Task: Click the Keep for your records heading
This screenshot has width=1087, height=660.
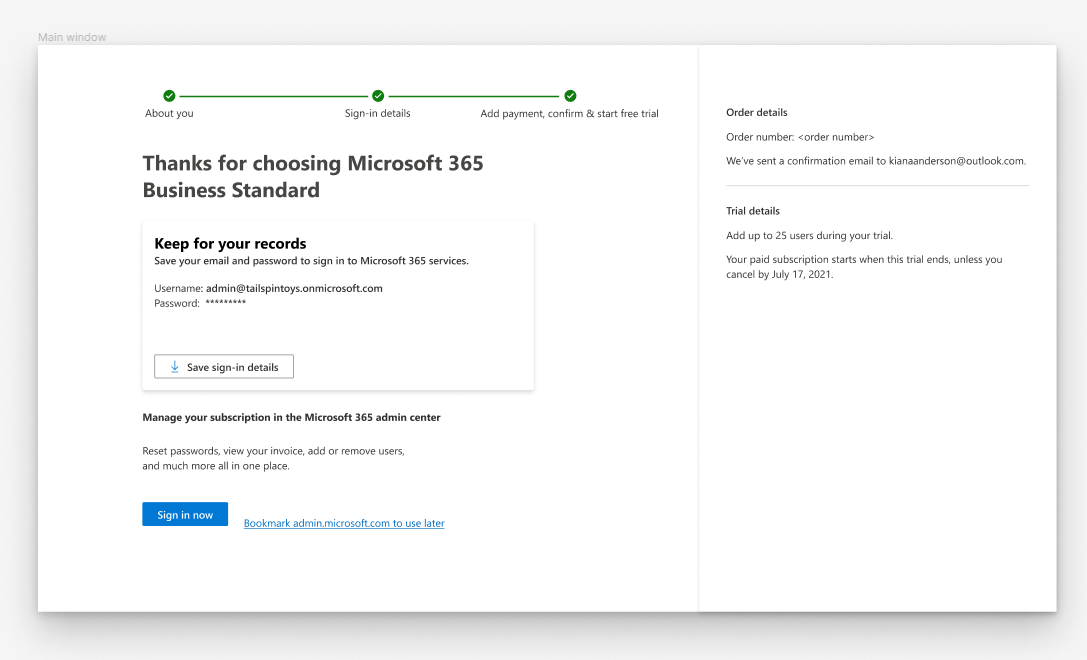Action: pyautogui.click(x=230, y=243)
